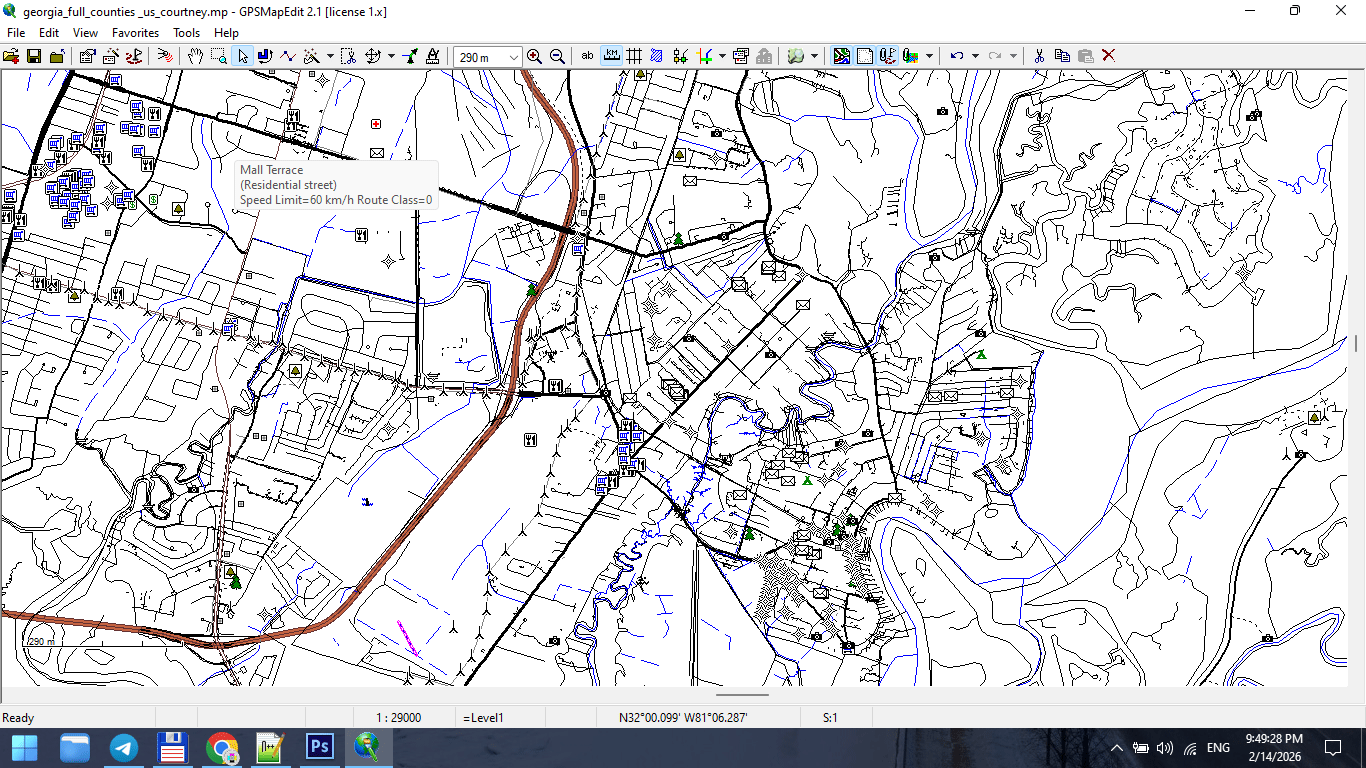1366x768 pixels.
Task: Zoom in with the magnifier-plus icon
Action: point(534,56)
